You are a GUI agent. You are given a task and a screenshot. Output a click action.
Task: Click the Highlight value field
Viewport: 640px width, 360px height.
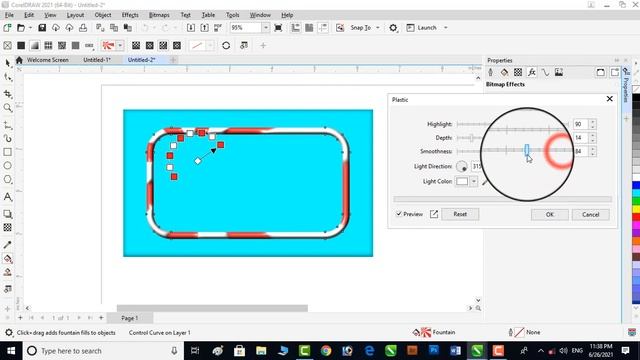pyautogui.click(x=580, y=124)
